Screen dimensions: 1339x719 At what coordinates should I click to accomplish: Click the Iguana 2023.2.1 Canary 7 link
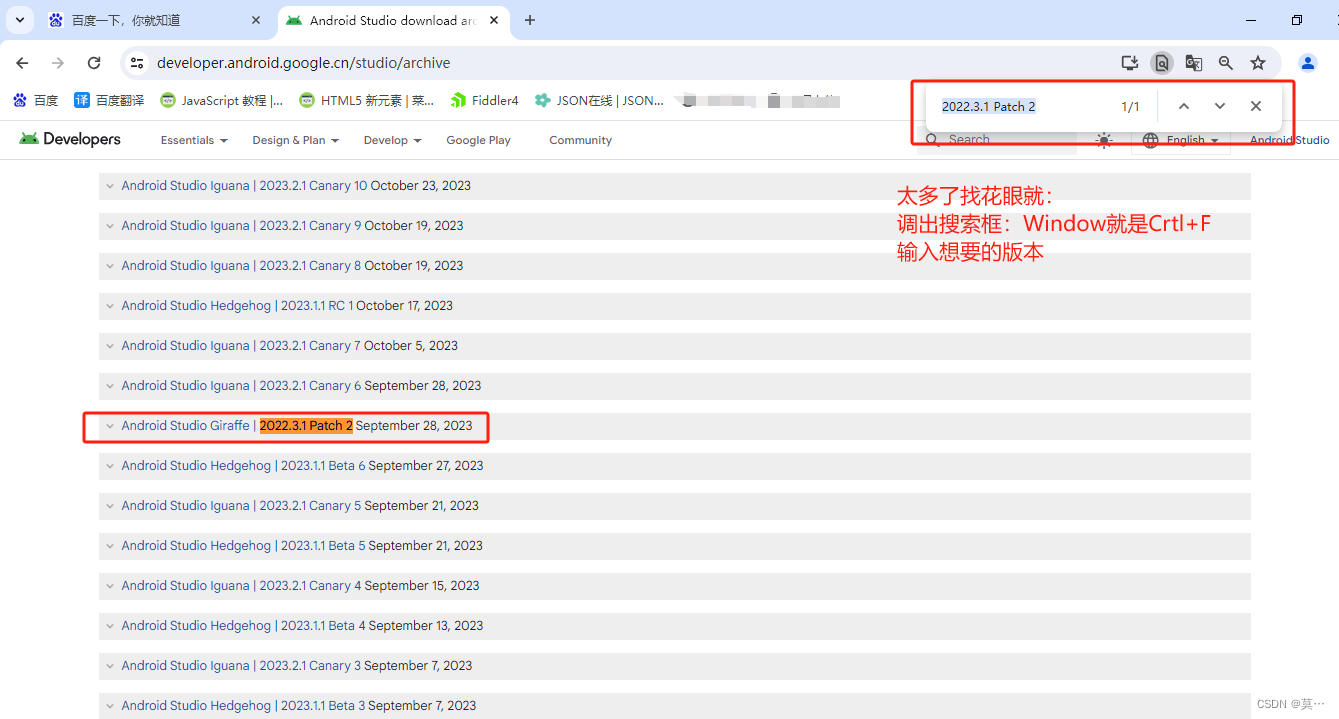point(241,346)
